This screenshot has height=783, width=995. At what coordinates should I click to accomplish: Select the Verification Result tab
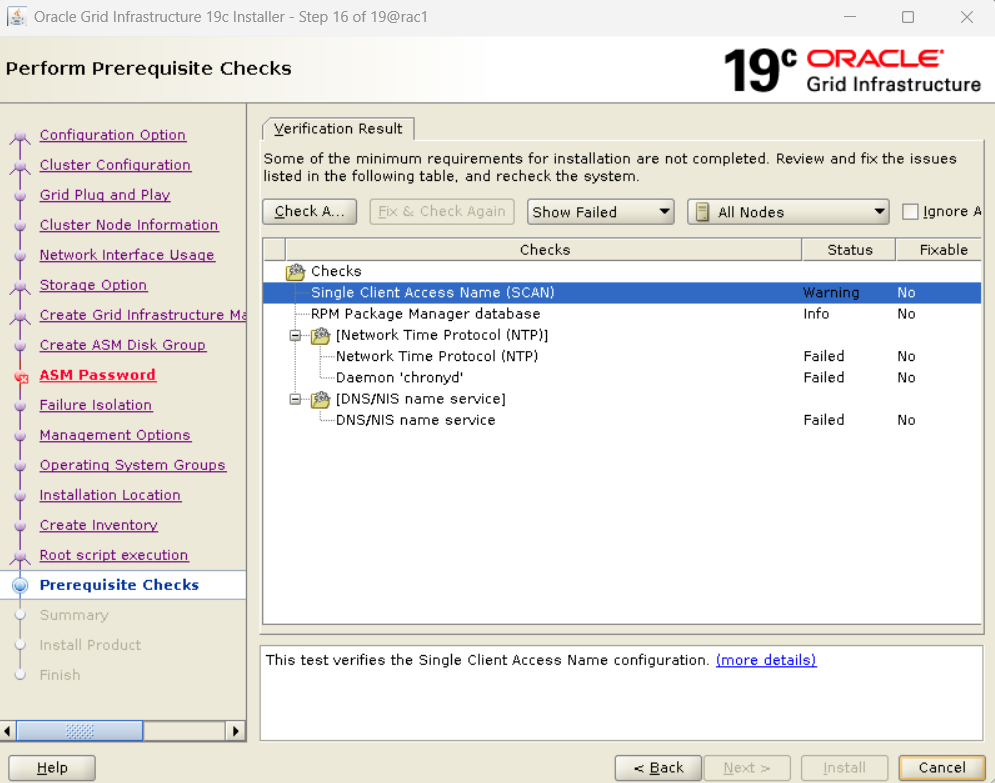[338, 128]
